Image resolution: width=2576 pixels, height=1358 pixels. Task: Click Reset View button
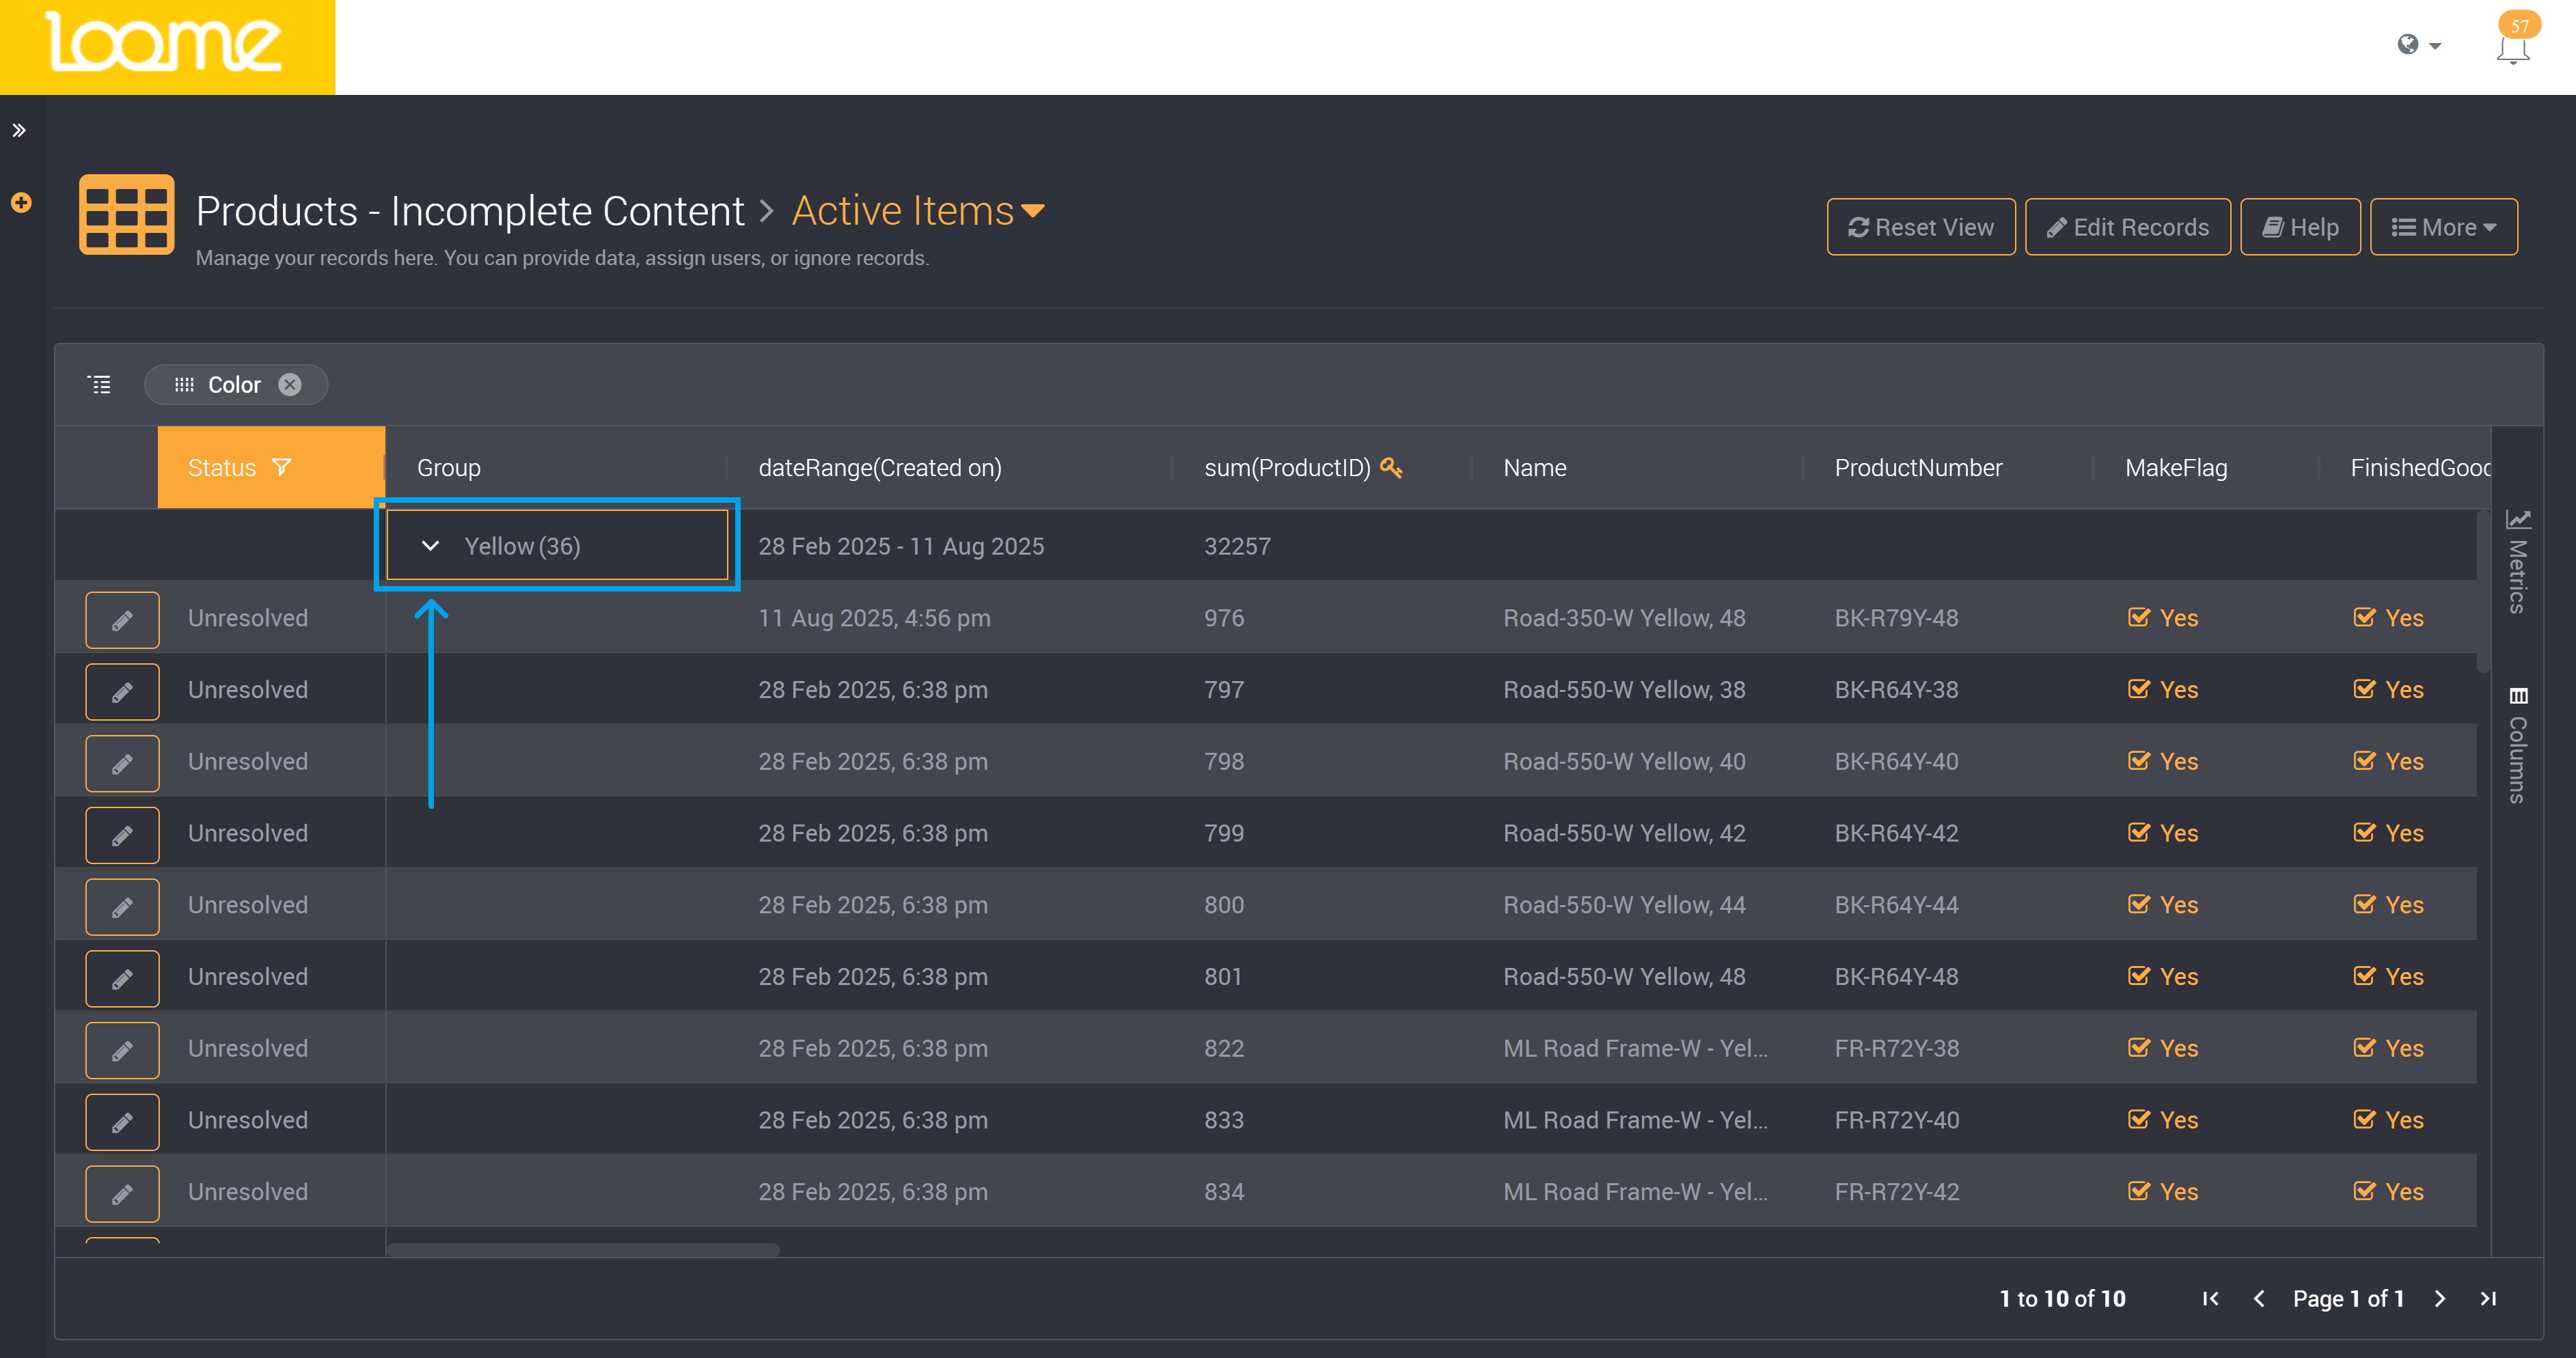coord(1921,227)
